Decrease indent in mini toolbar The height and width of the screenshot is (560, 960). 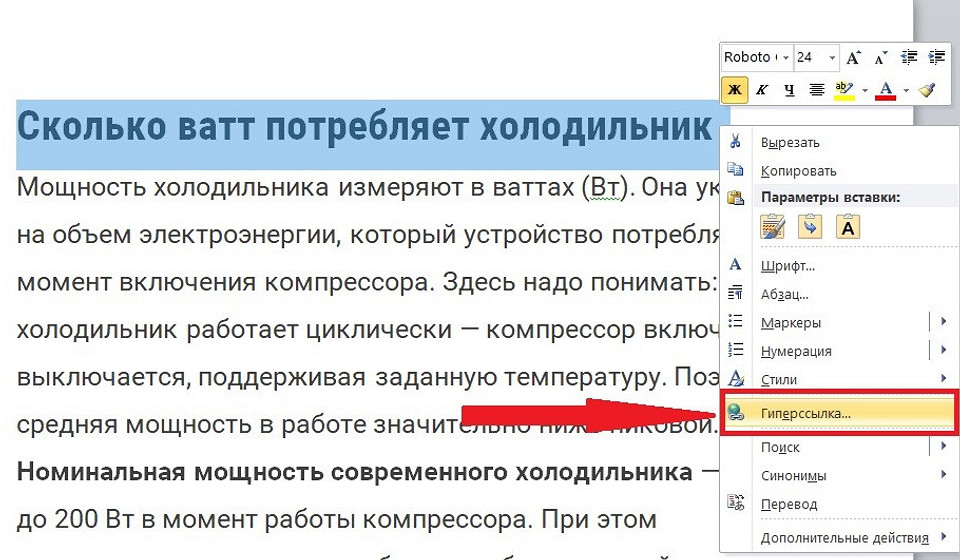click(909, 58)
